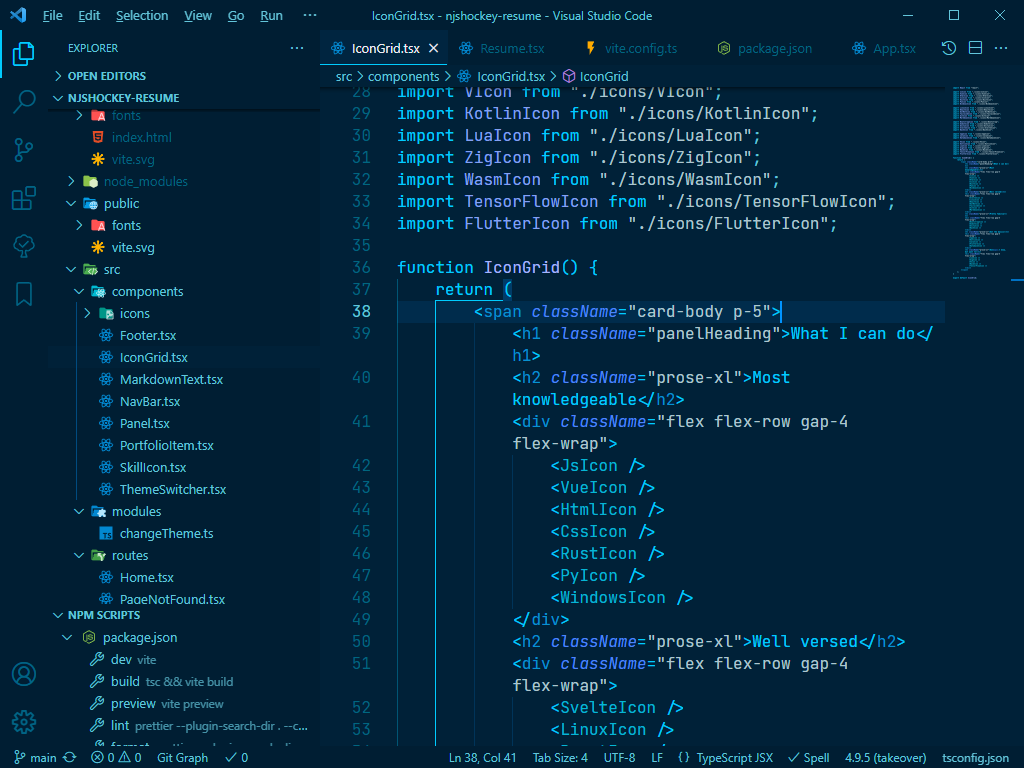
Task: Open the Manage gear icon
Action: coord(24,722)
